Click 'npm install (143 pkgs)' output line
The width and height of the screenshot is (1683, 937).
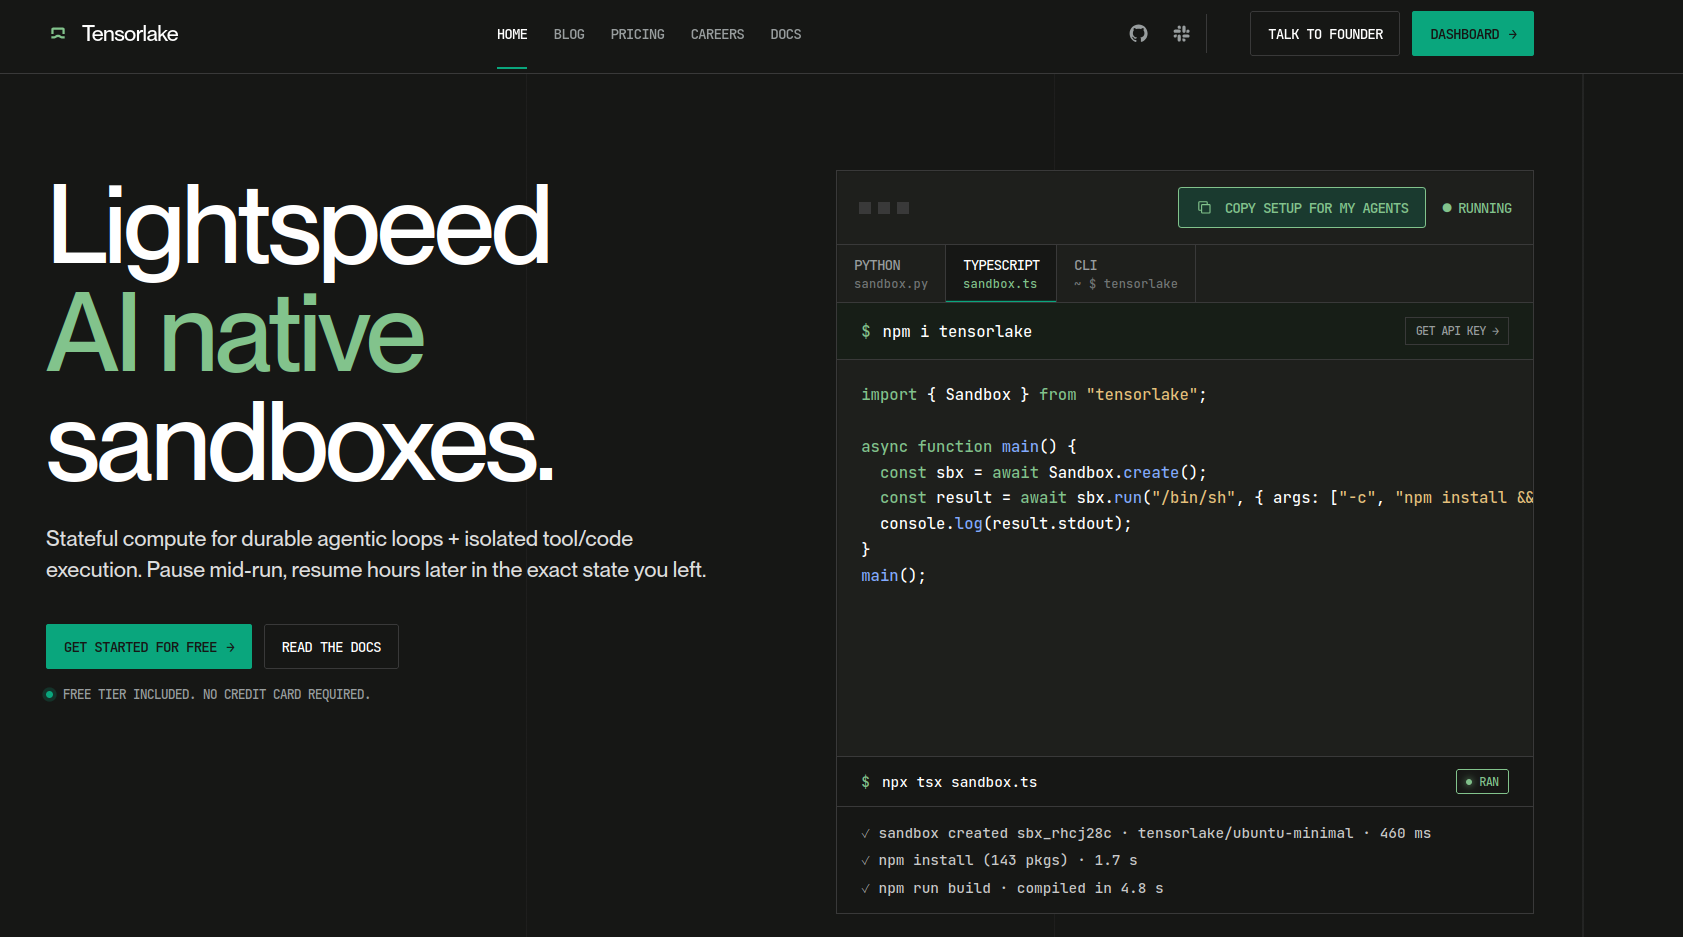1008,860
